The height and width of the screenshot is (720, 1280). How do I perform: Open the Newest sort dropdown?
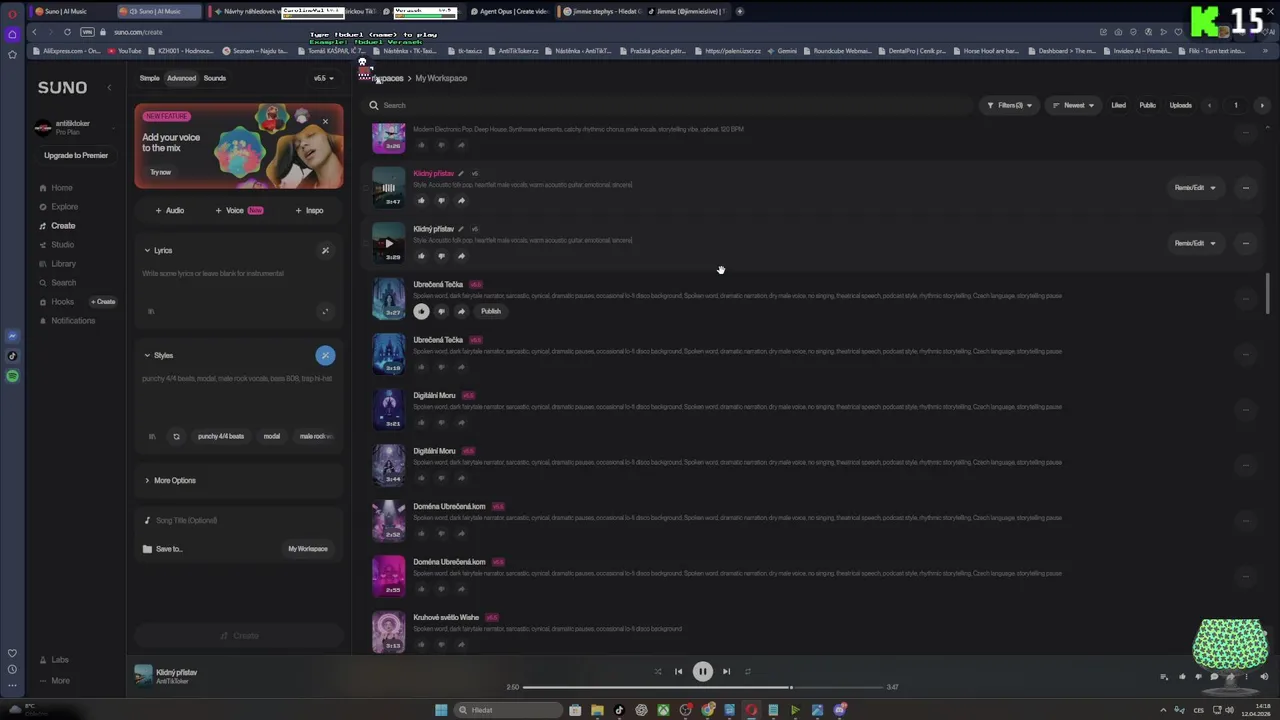tap(1073, 105)
